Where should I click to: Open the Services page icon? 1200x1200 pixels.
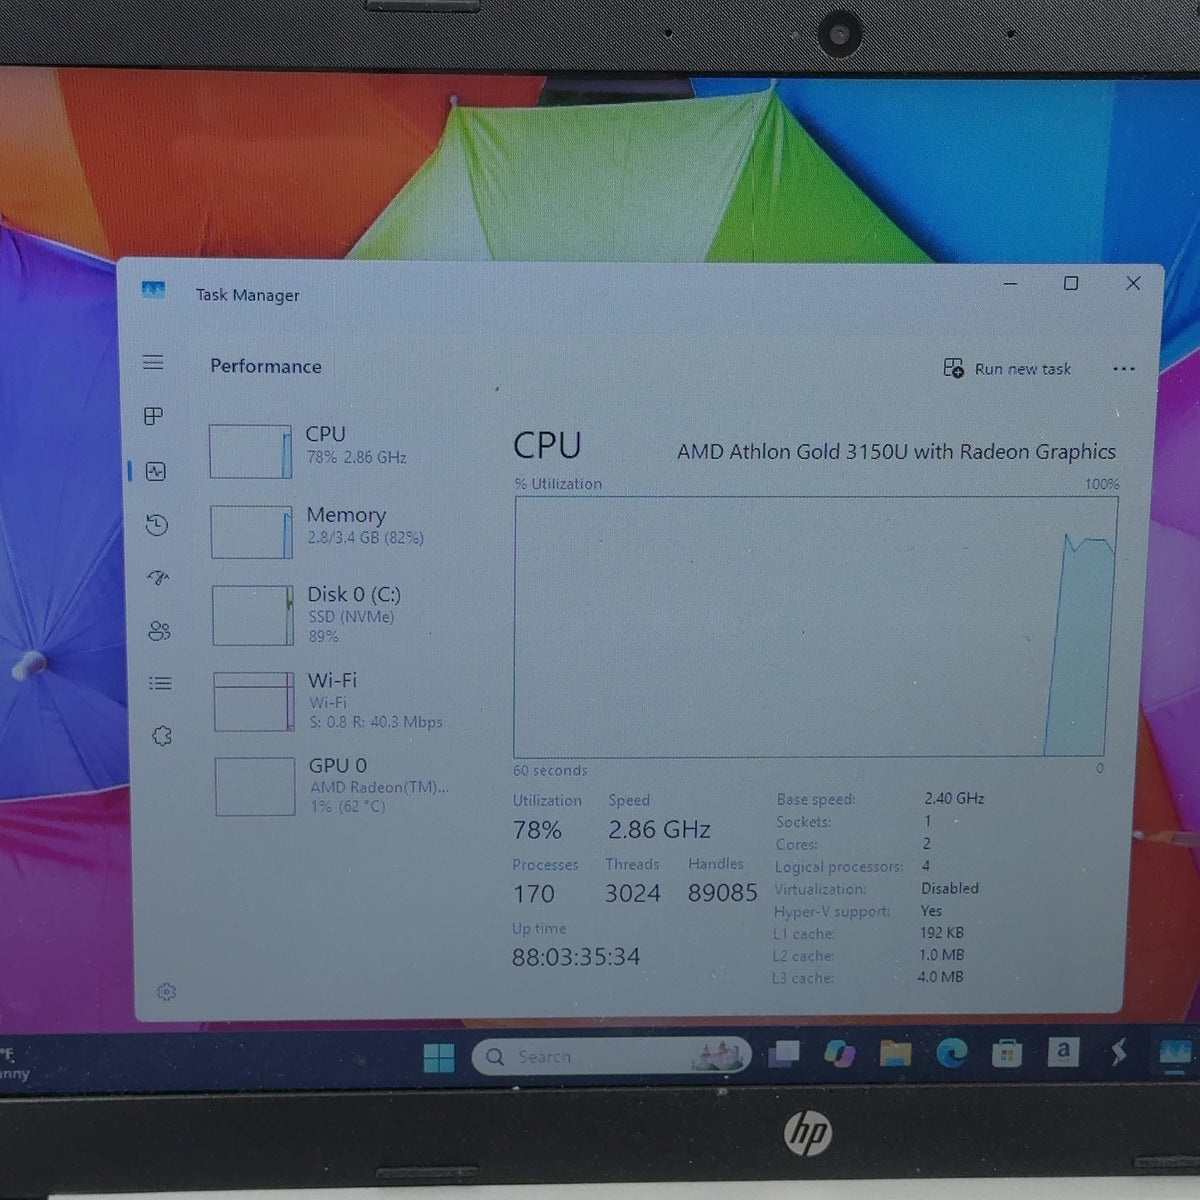[161, 737]
